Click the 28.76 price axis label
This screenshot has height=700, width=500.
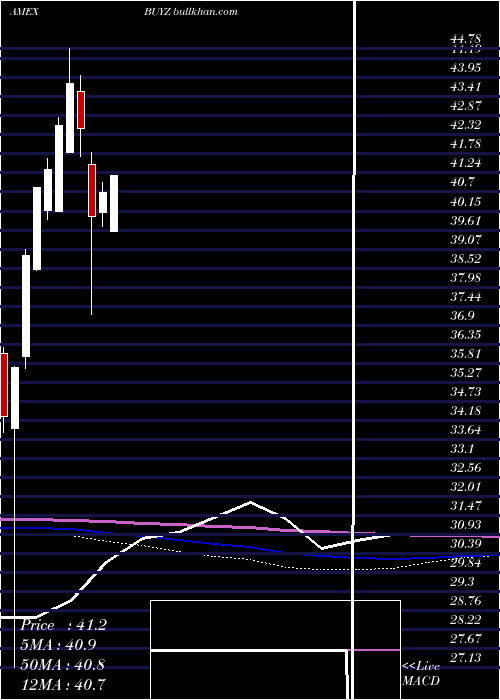click(x=465, y=601)
